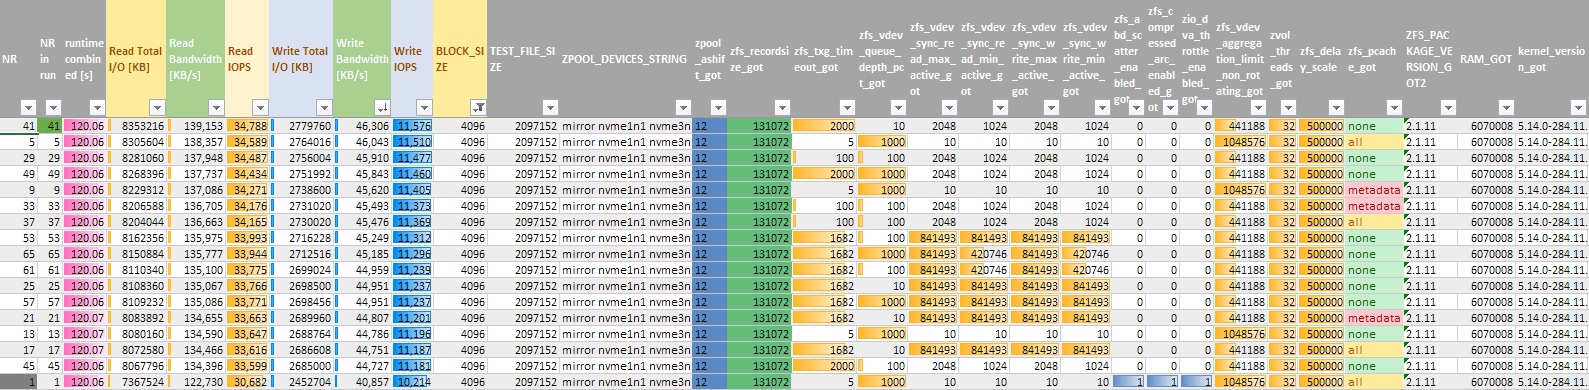Select the Write Bandwidth cell 44,807

point(362,318)
